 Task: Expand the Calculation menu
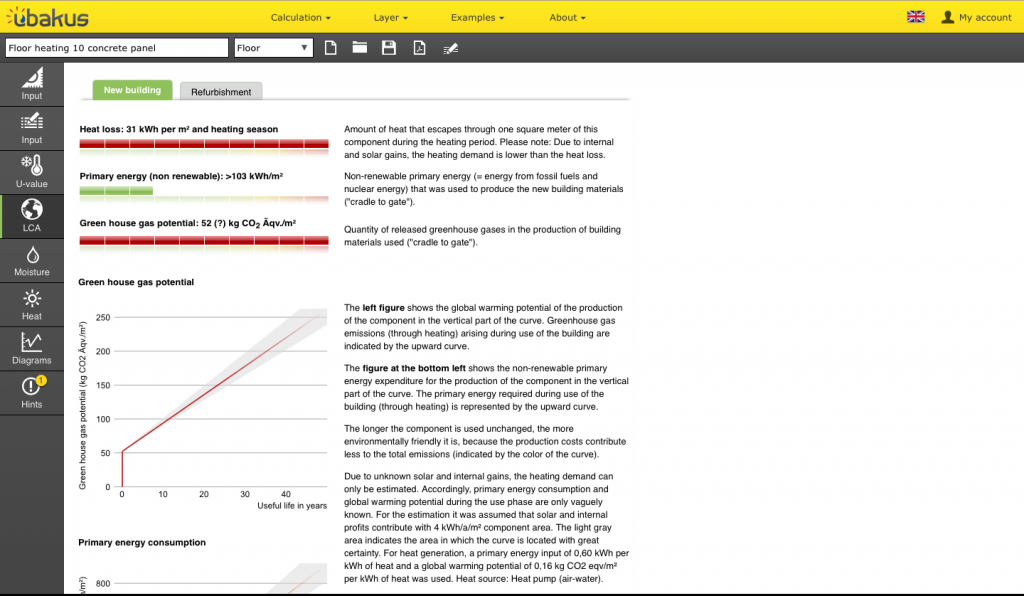(300, 17)
